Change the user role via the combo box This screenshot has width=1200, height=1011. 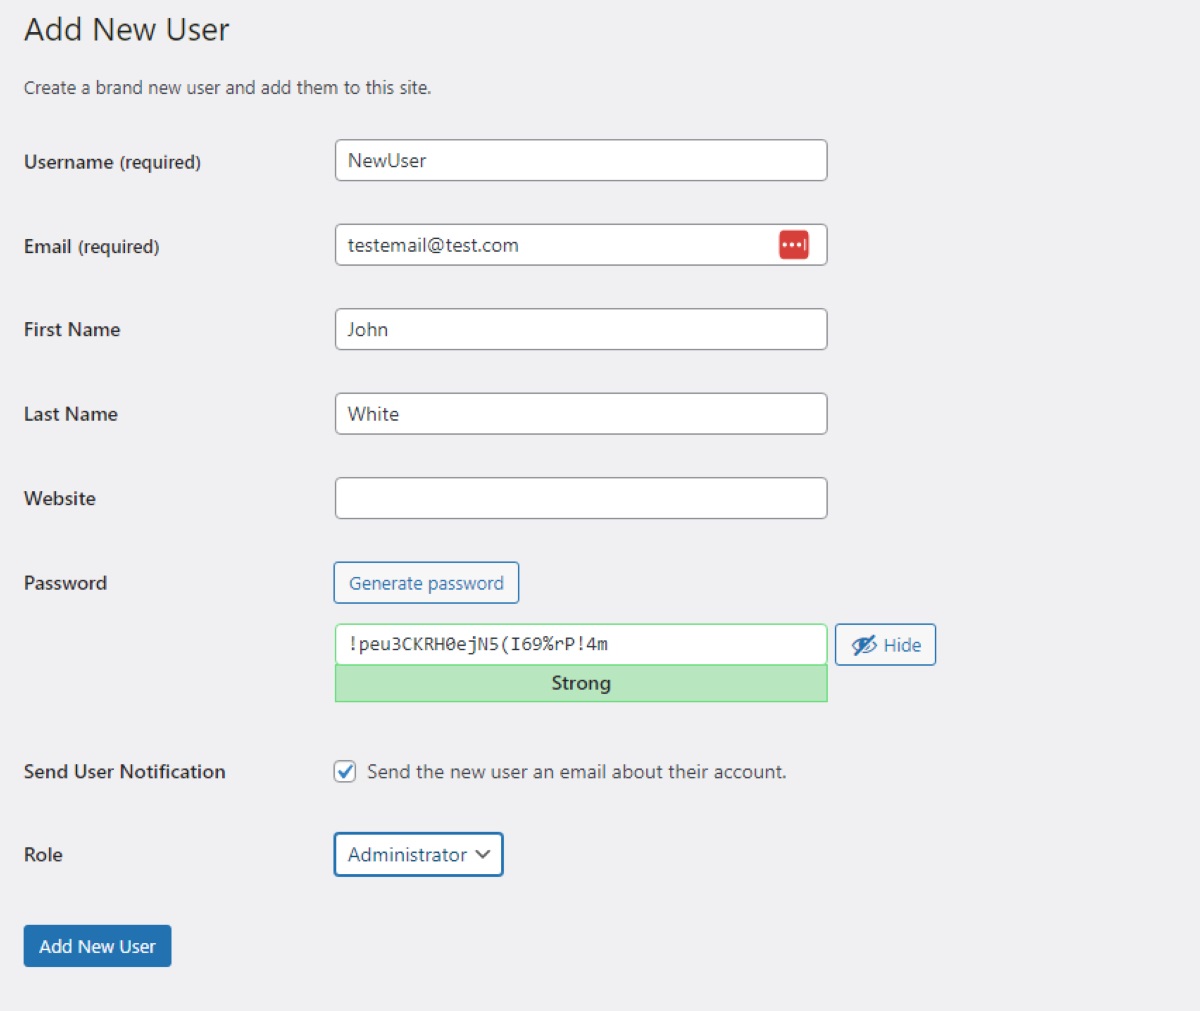[418, 854]
